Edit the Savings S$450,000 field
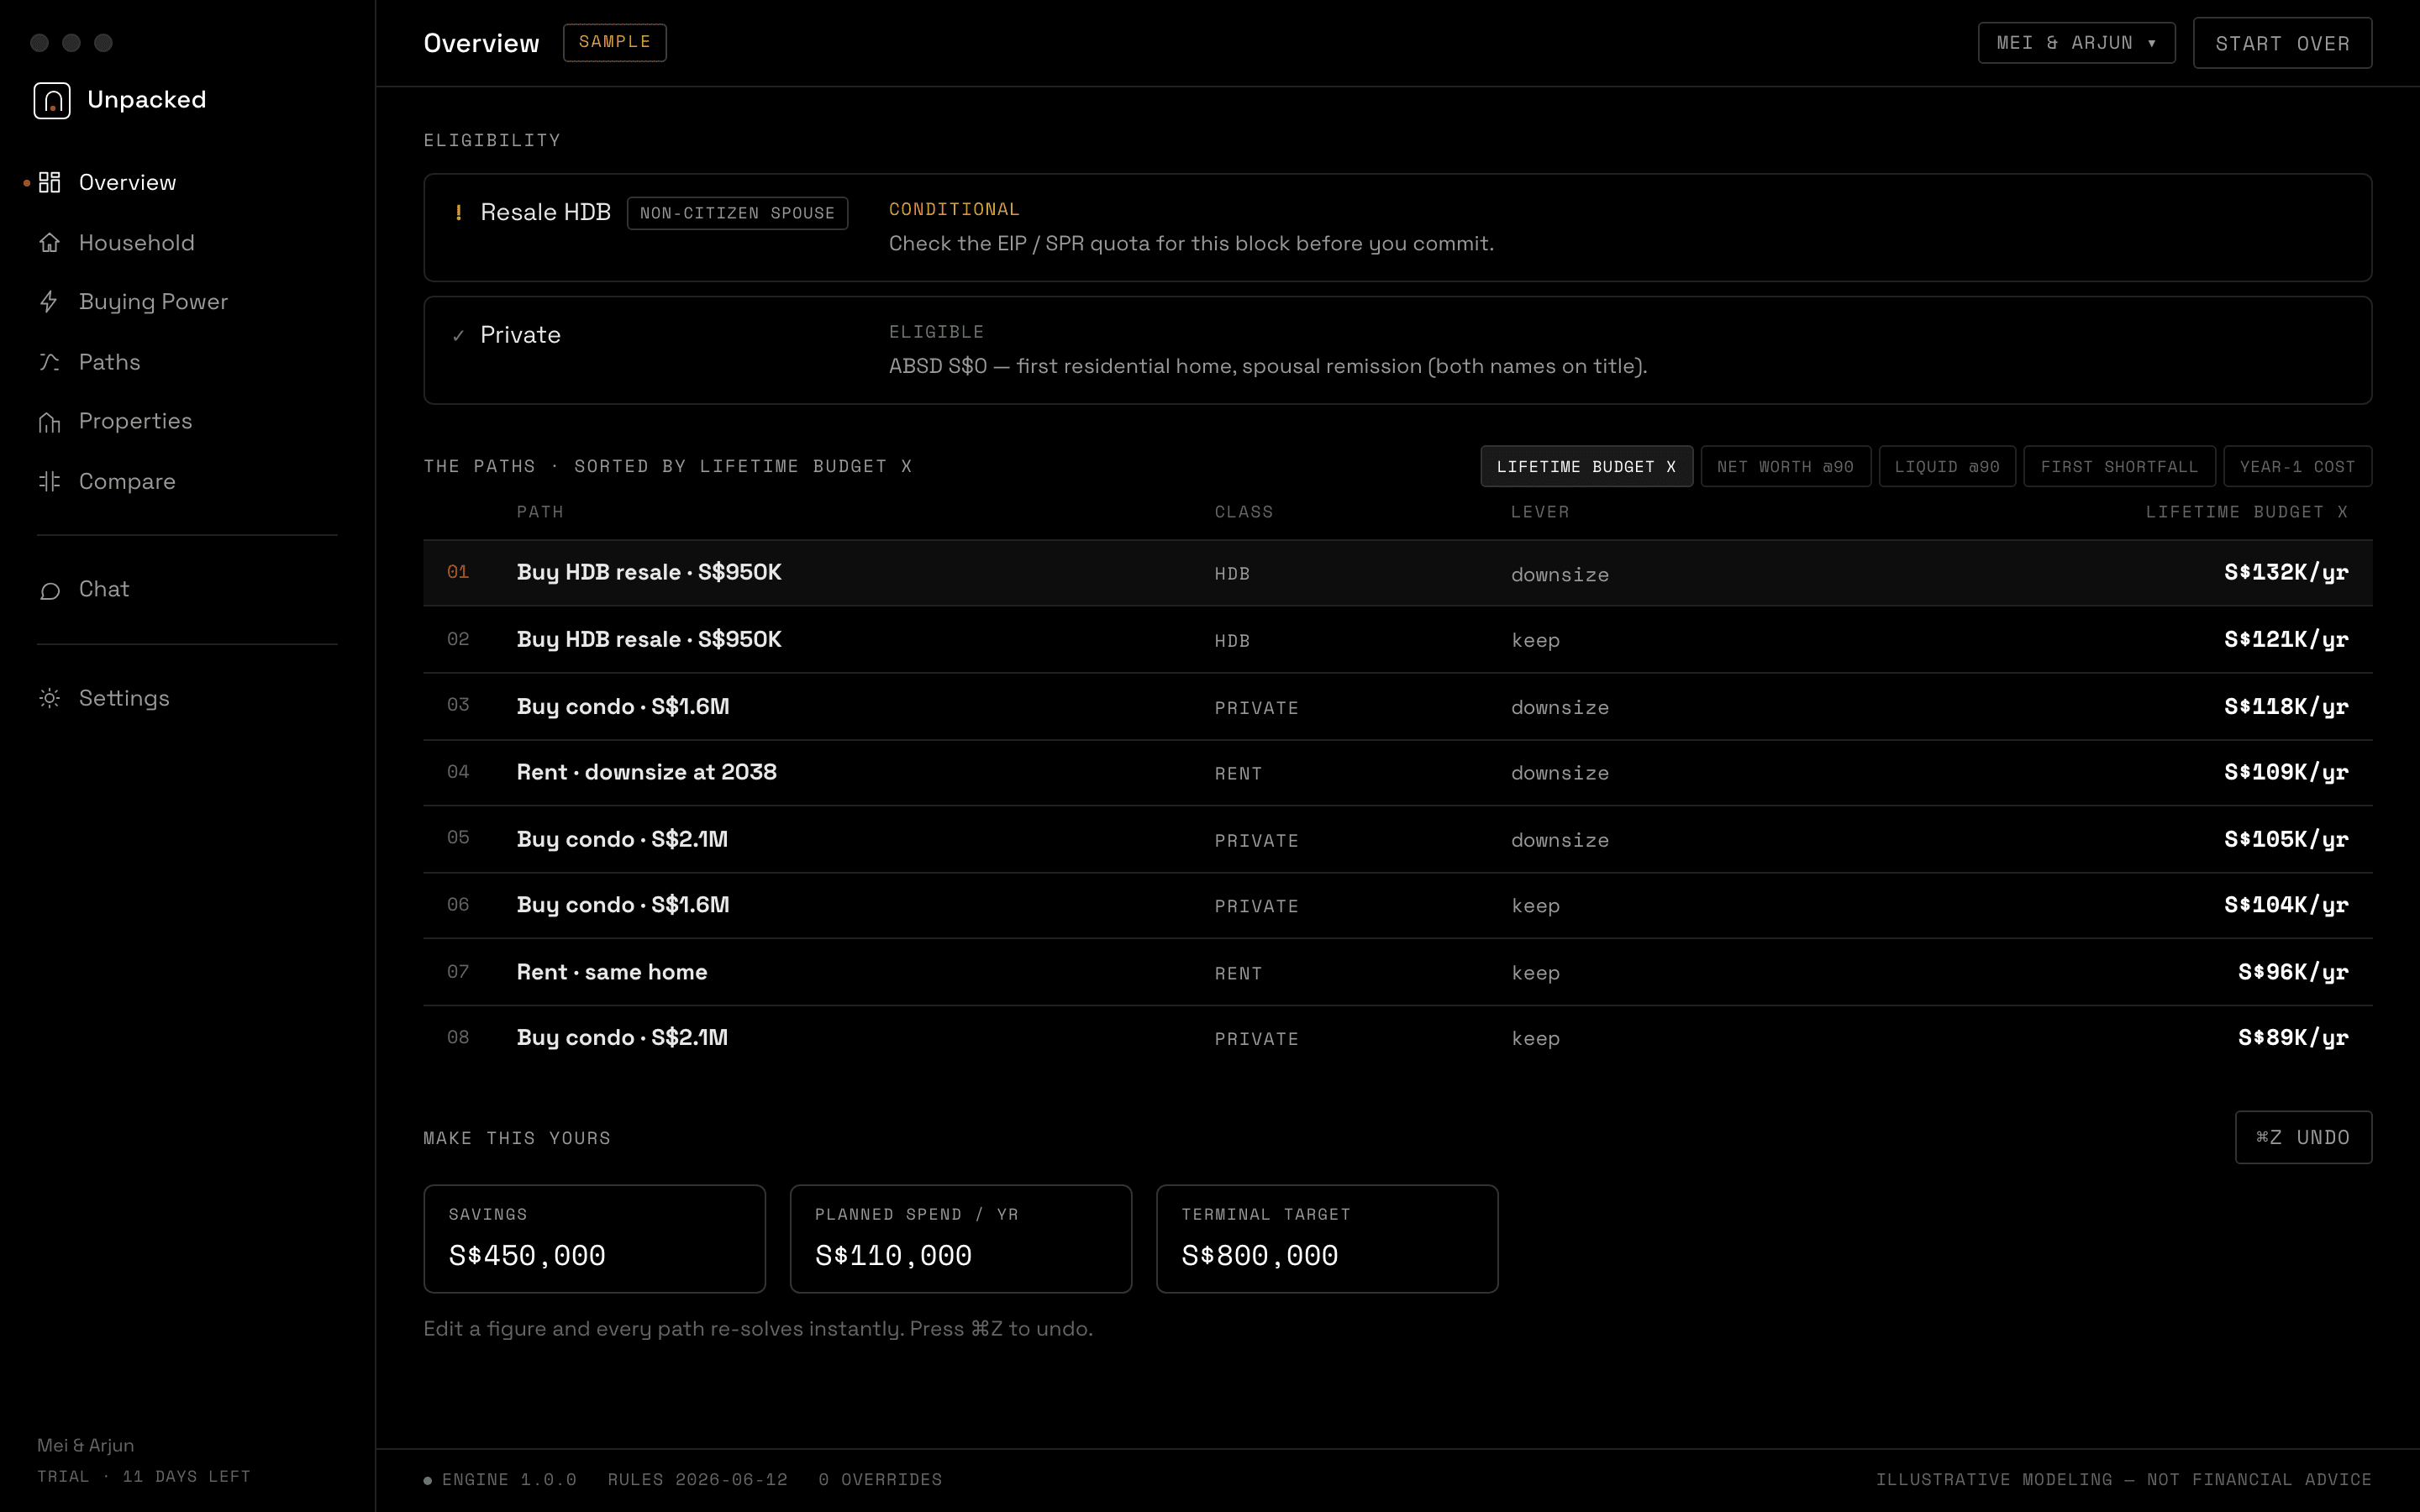The height and width of the screenshot is (1512, 2420). 594,1239
